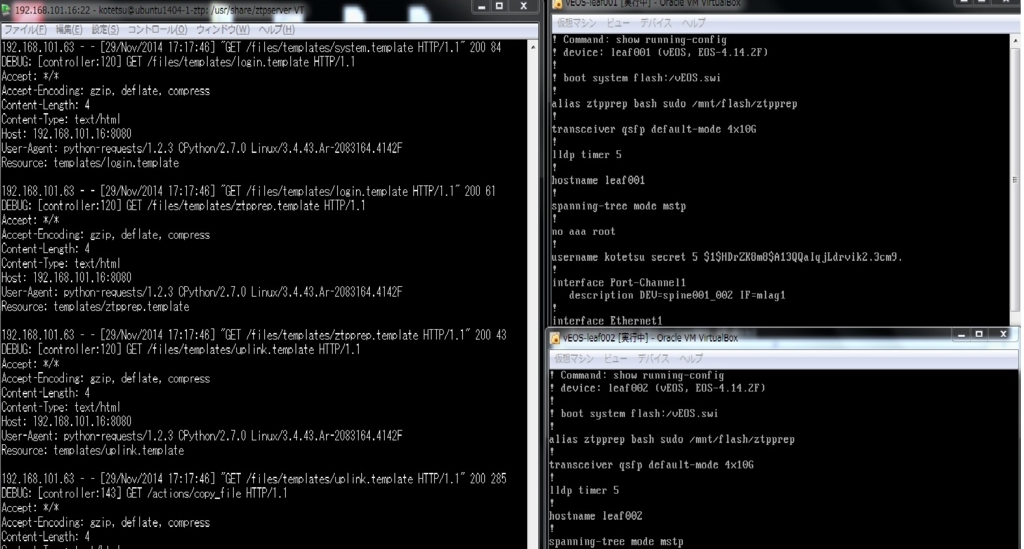Click 'device: leaf002 (vEOS, EOS-4.14.2F)' line
1024x549 pixels.
[x=663, y=388]
